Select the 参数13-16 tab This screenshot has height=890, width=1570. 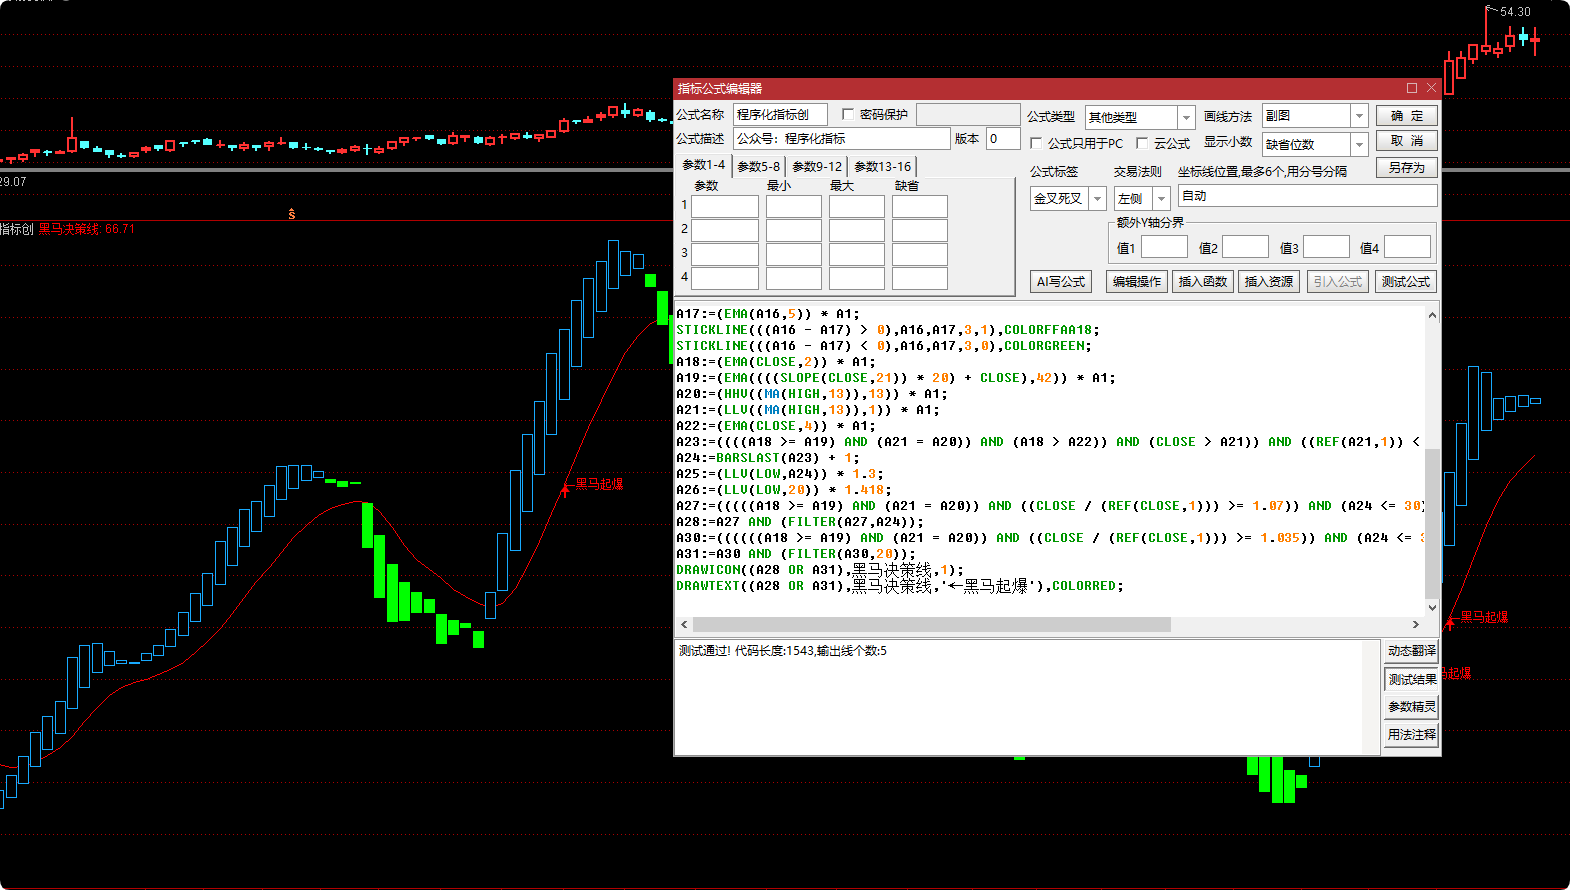click(882, 166)
